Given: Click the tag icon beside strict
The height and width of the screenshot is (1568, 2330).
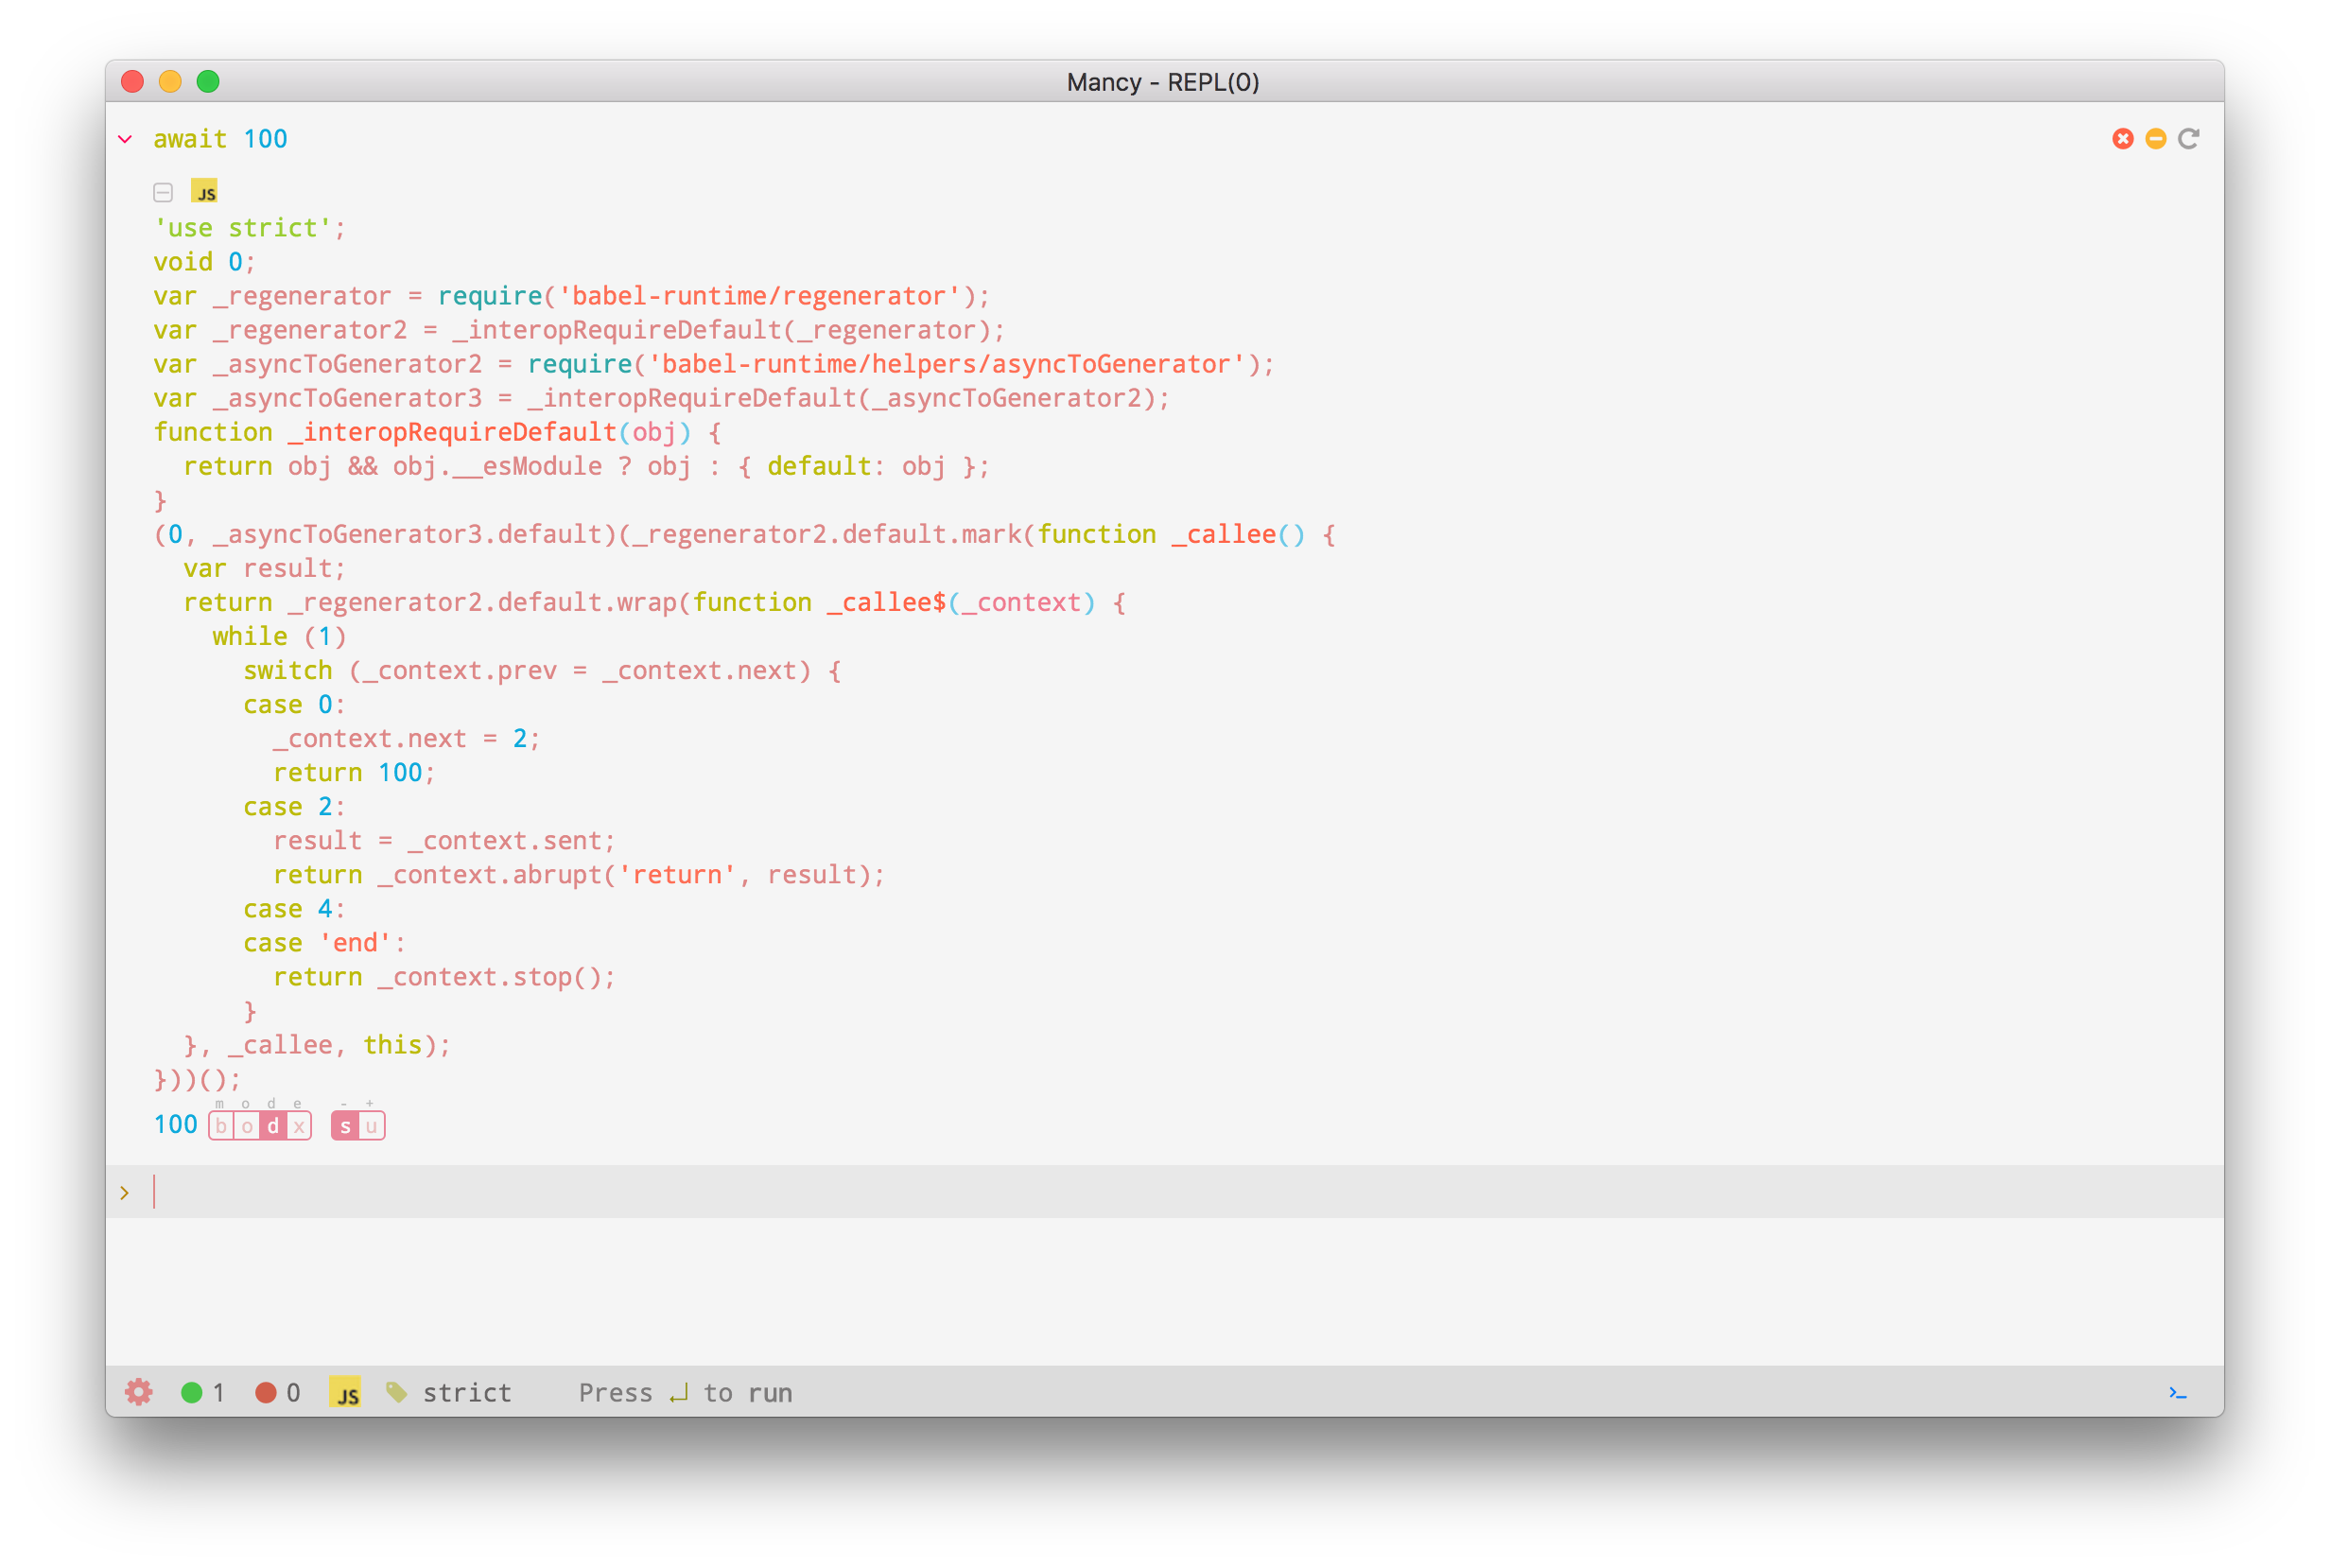Looking at the screenshot, I should click(x=396, y=1392).
